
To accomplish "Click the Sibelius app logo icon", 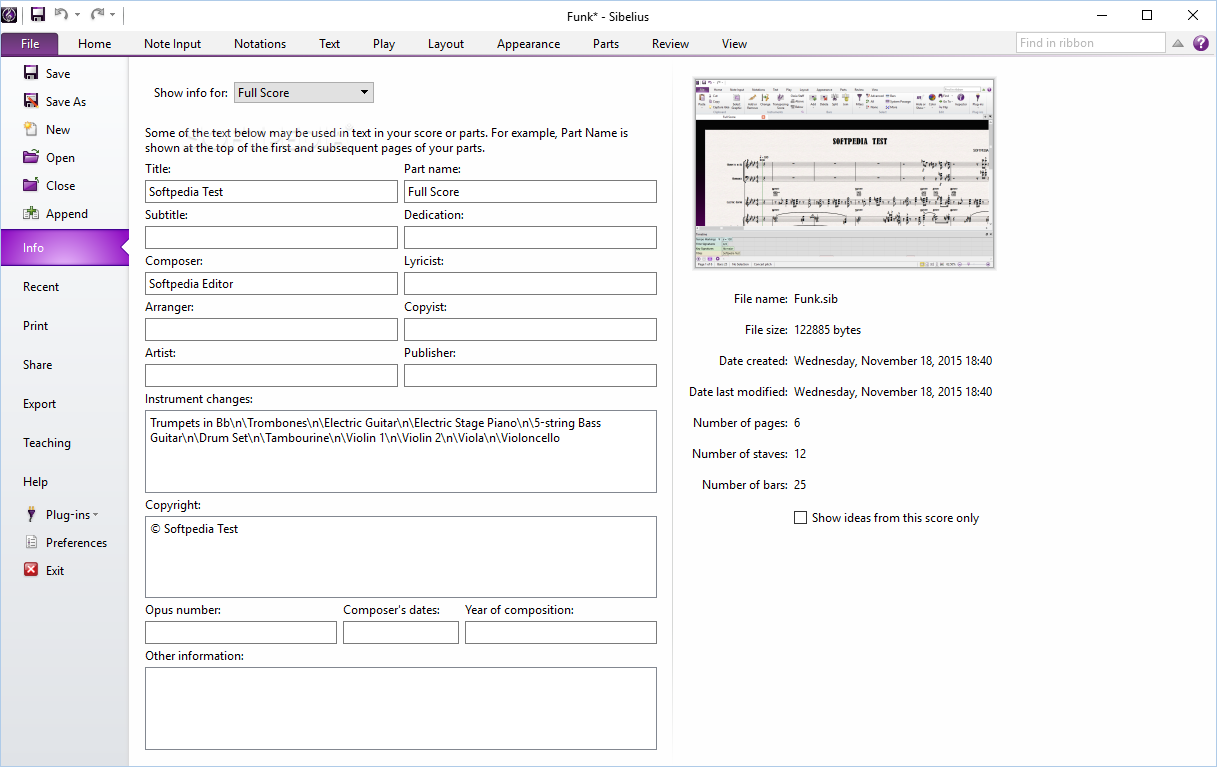I will coord(10,14).
